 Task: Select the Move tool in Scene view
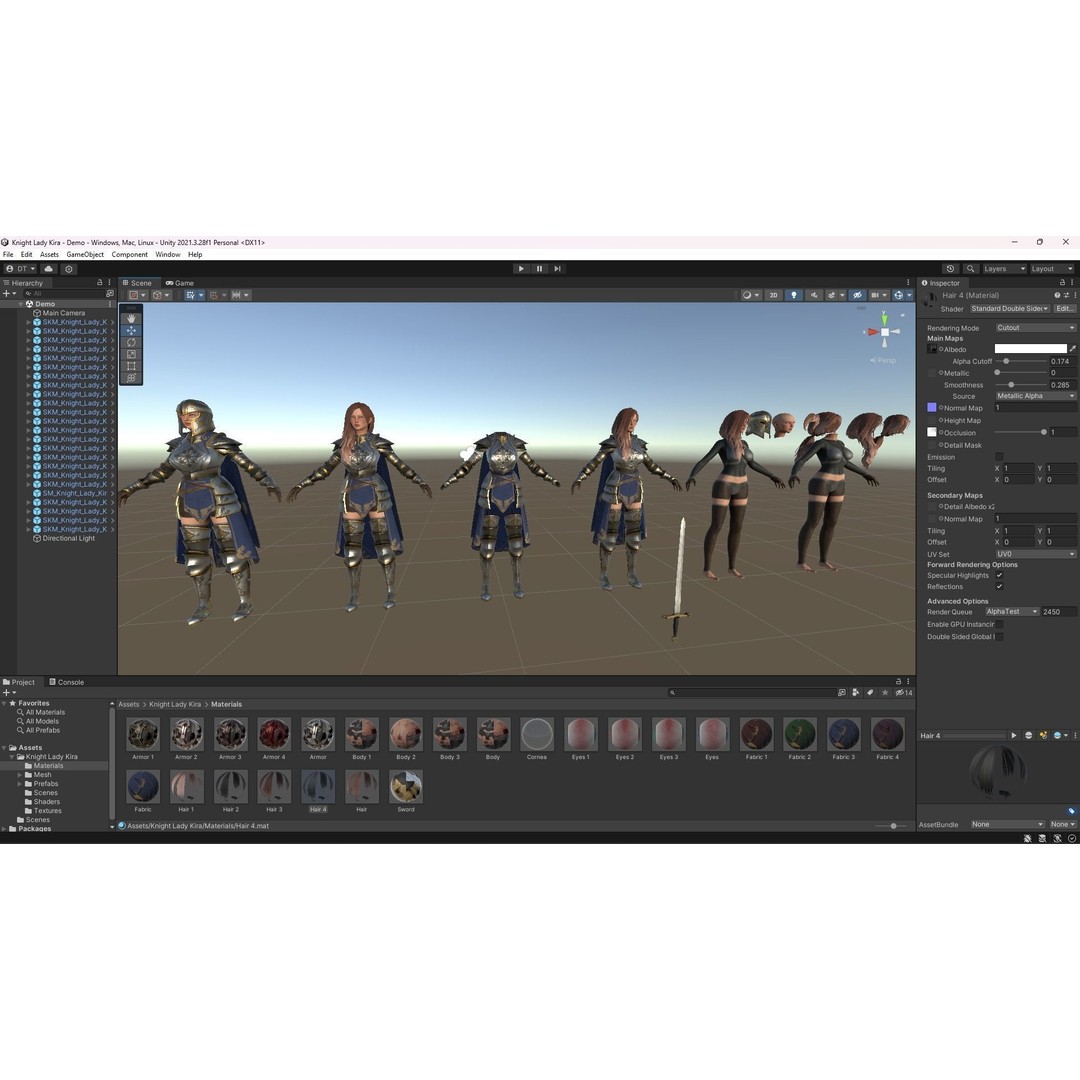coord(131,331)
